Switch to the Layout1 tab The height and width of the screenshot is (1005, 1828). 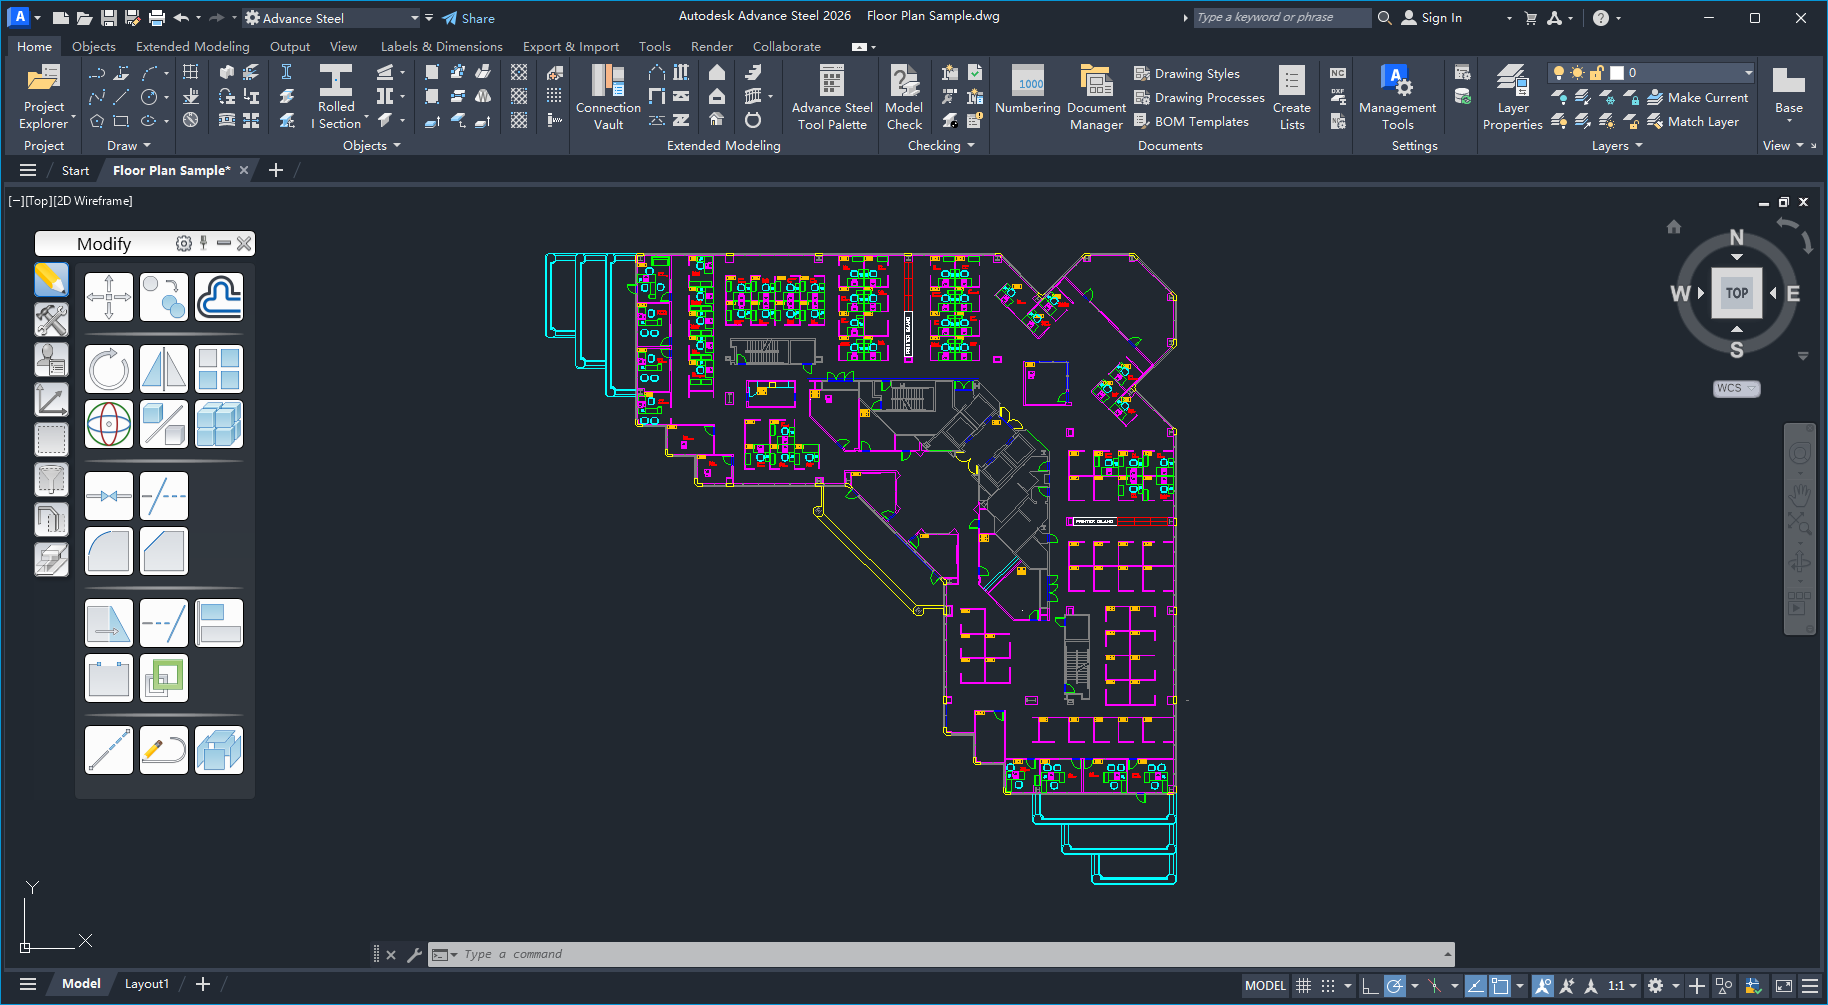pyautogui.click(x=146, y=984)
